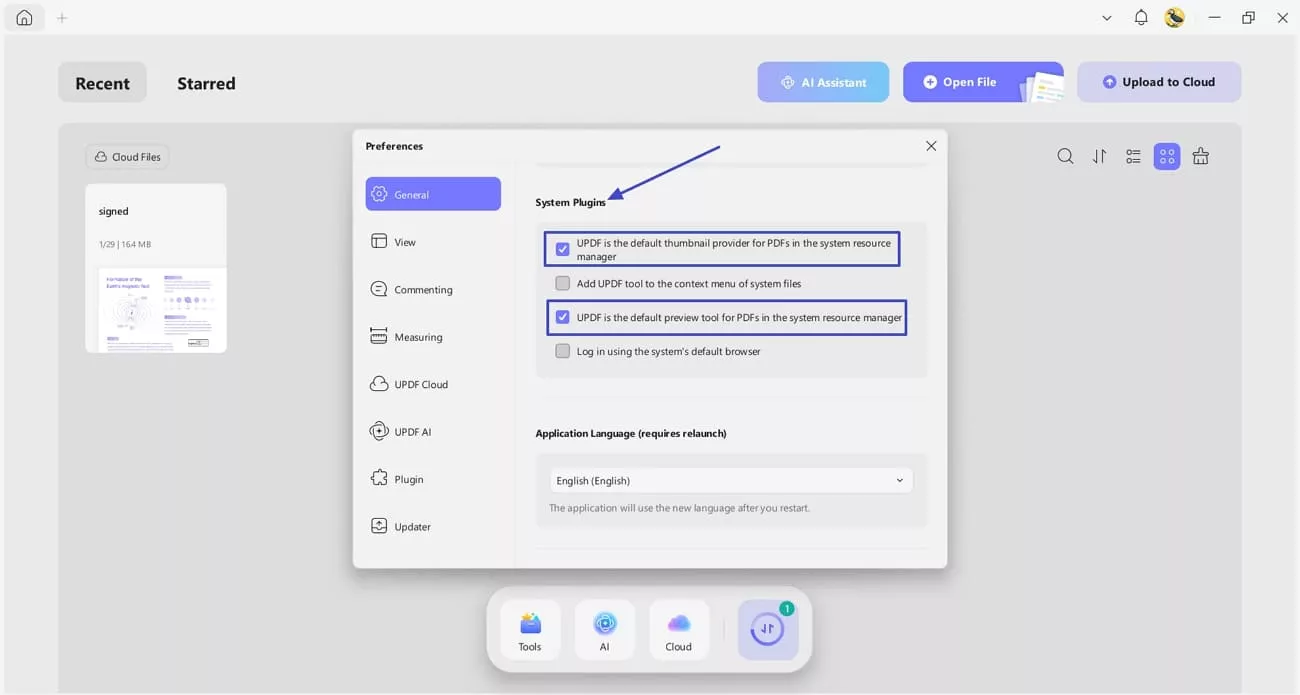1300x695 pixels.
Task: Click the search magnifier icon
Action: click(1065, 156)
